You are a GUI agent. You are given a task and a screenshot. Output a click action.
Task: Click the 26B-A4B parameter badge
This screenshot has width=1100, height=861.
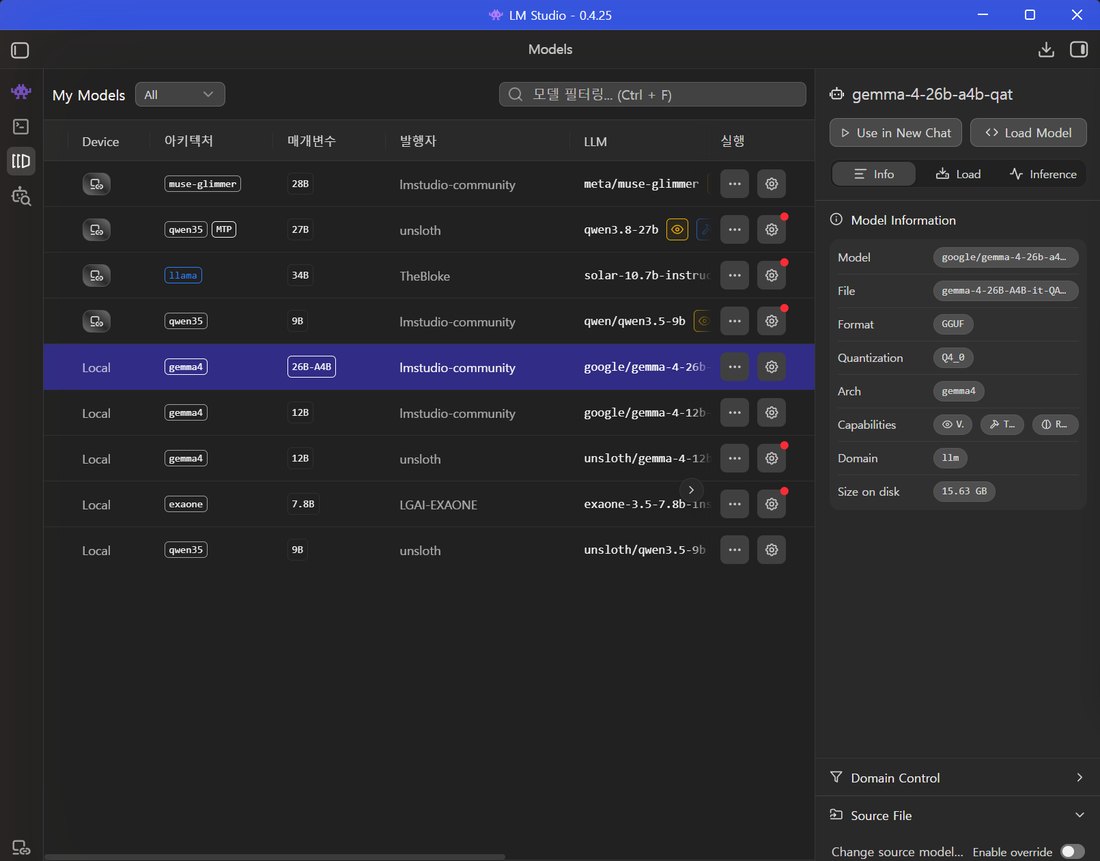coord(311,366)
